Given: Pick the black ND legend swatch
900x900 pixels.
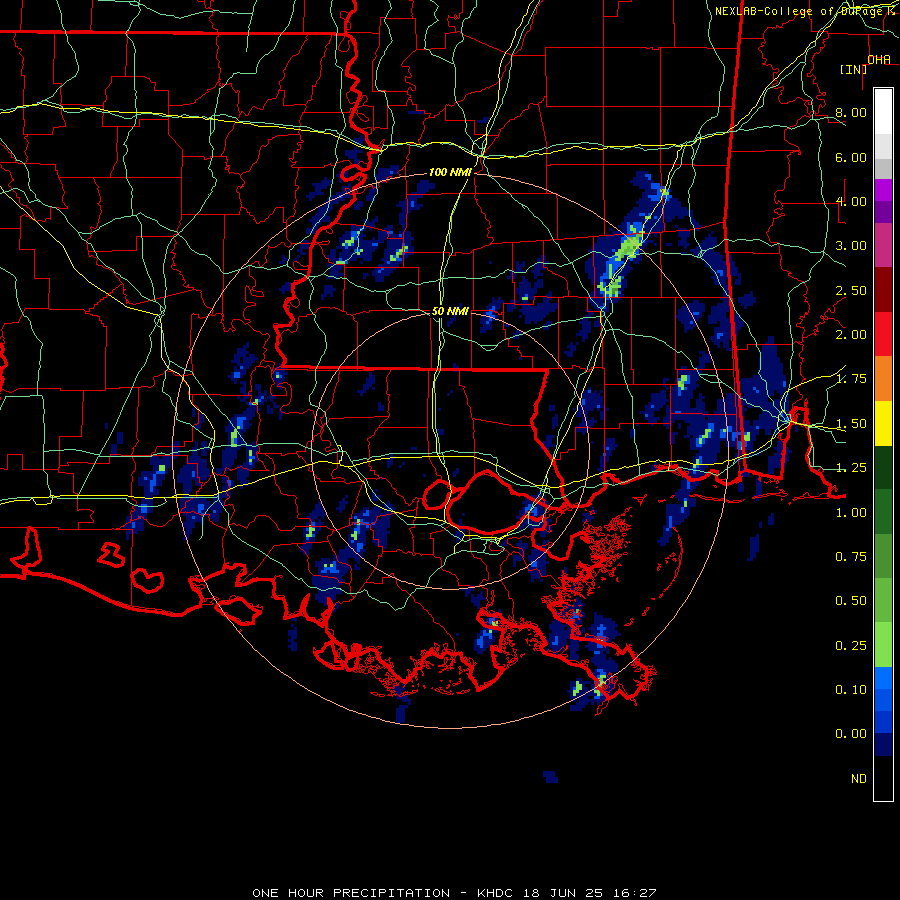Looking at the screenshot, I should tap(883, 778).
